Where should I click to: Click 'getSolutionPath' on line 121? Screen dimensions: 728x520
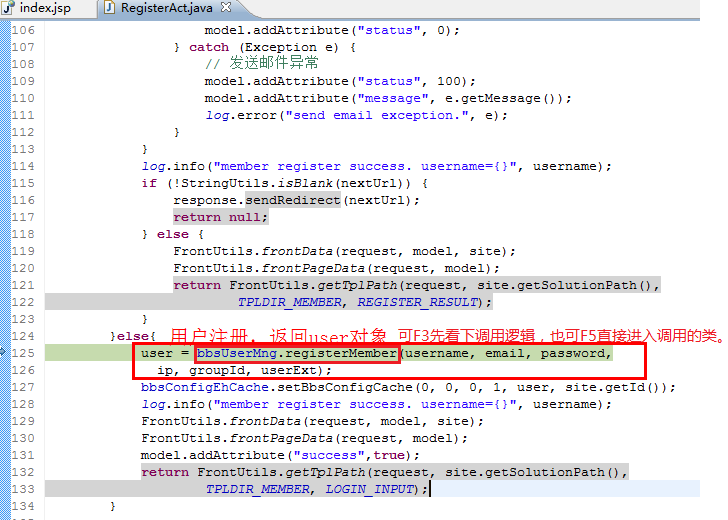[x=577, y=285]
